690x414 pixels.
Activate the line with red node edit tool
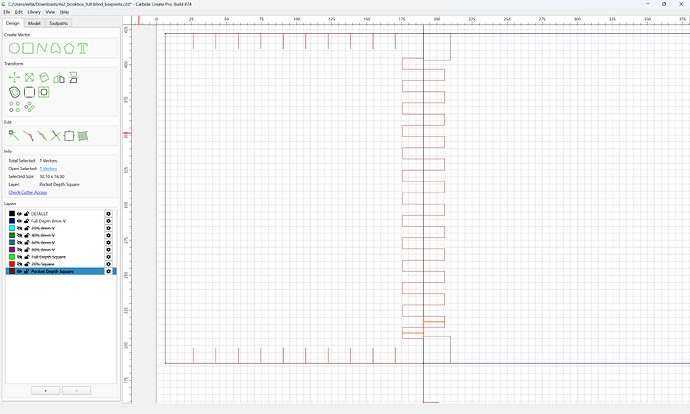tap(28, 136)
